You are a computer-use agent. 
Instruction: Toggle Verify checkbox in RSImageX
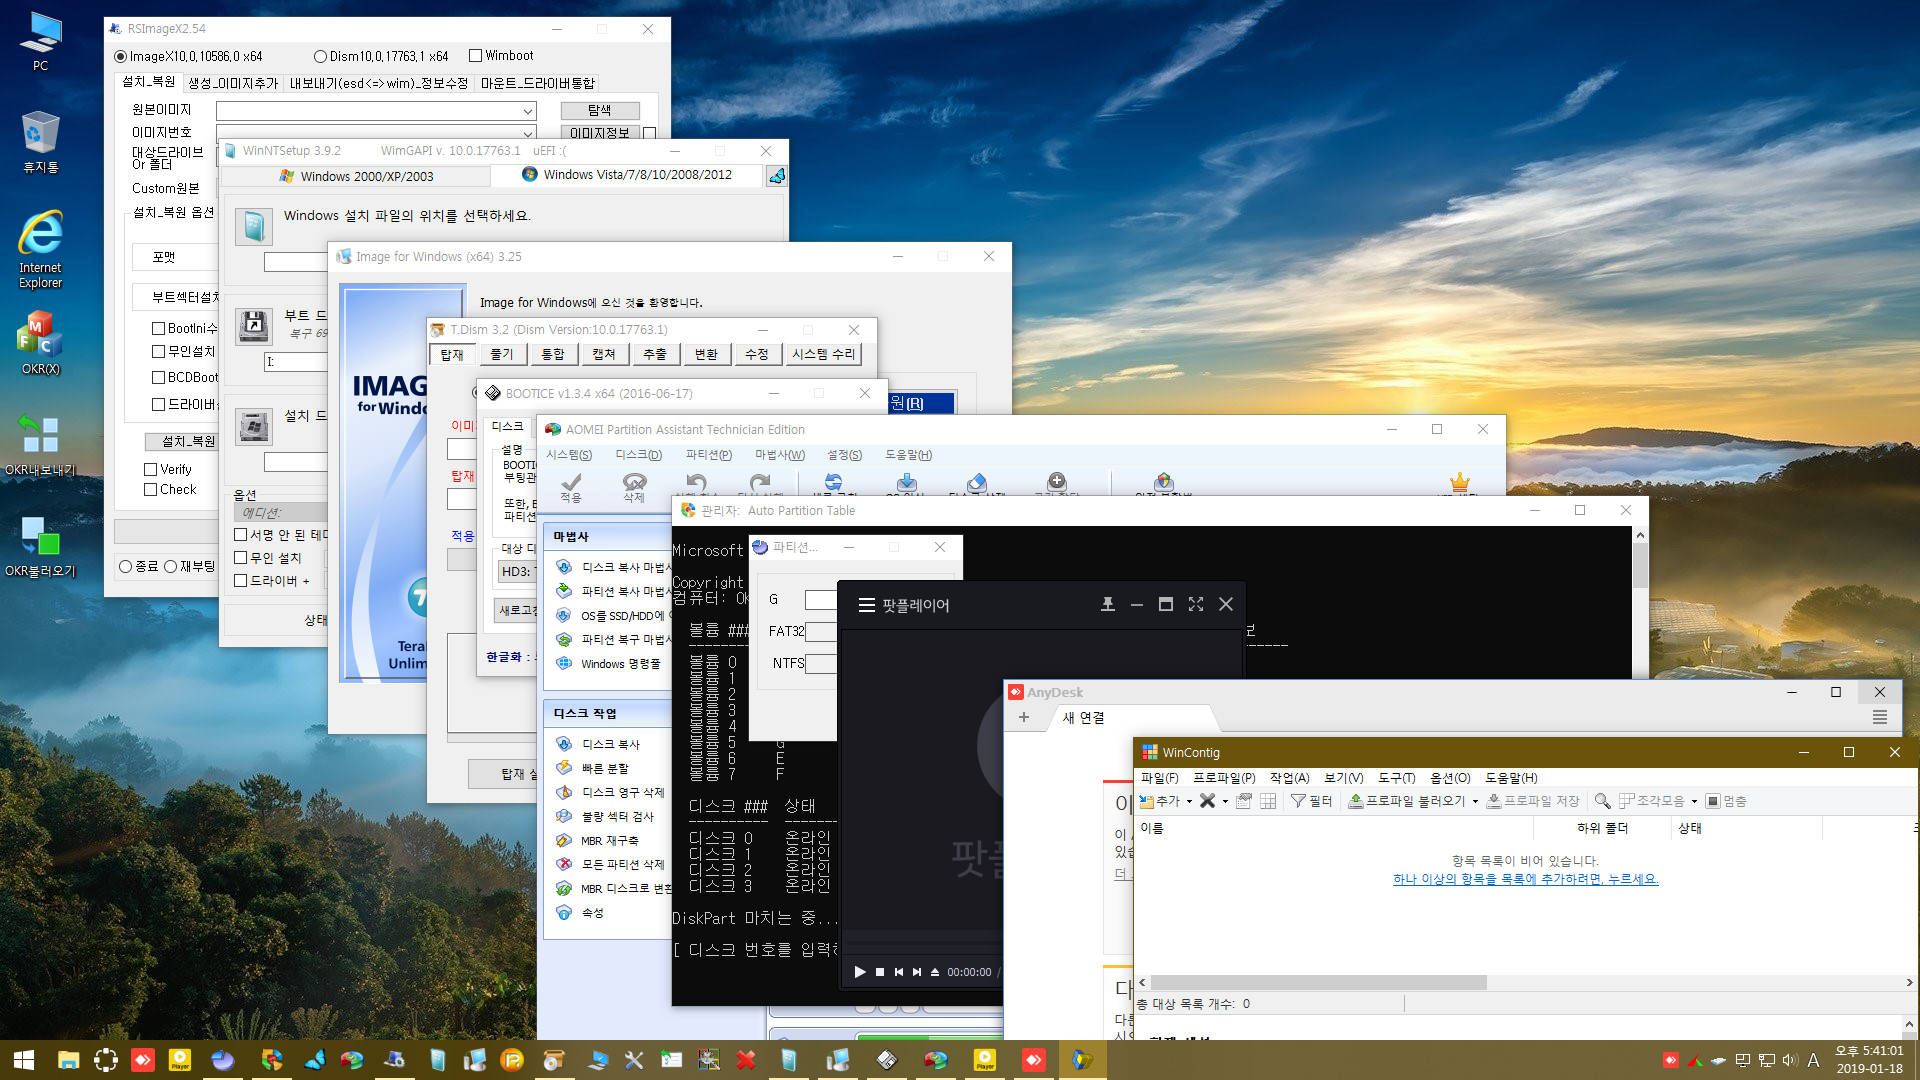point(168,469)
